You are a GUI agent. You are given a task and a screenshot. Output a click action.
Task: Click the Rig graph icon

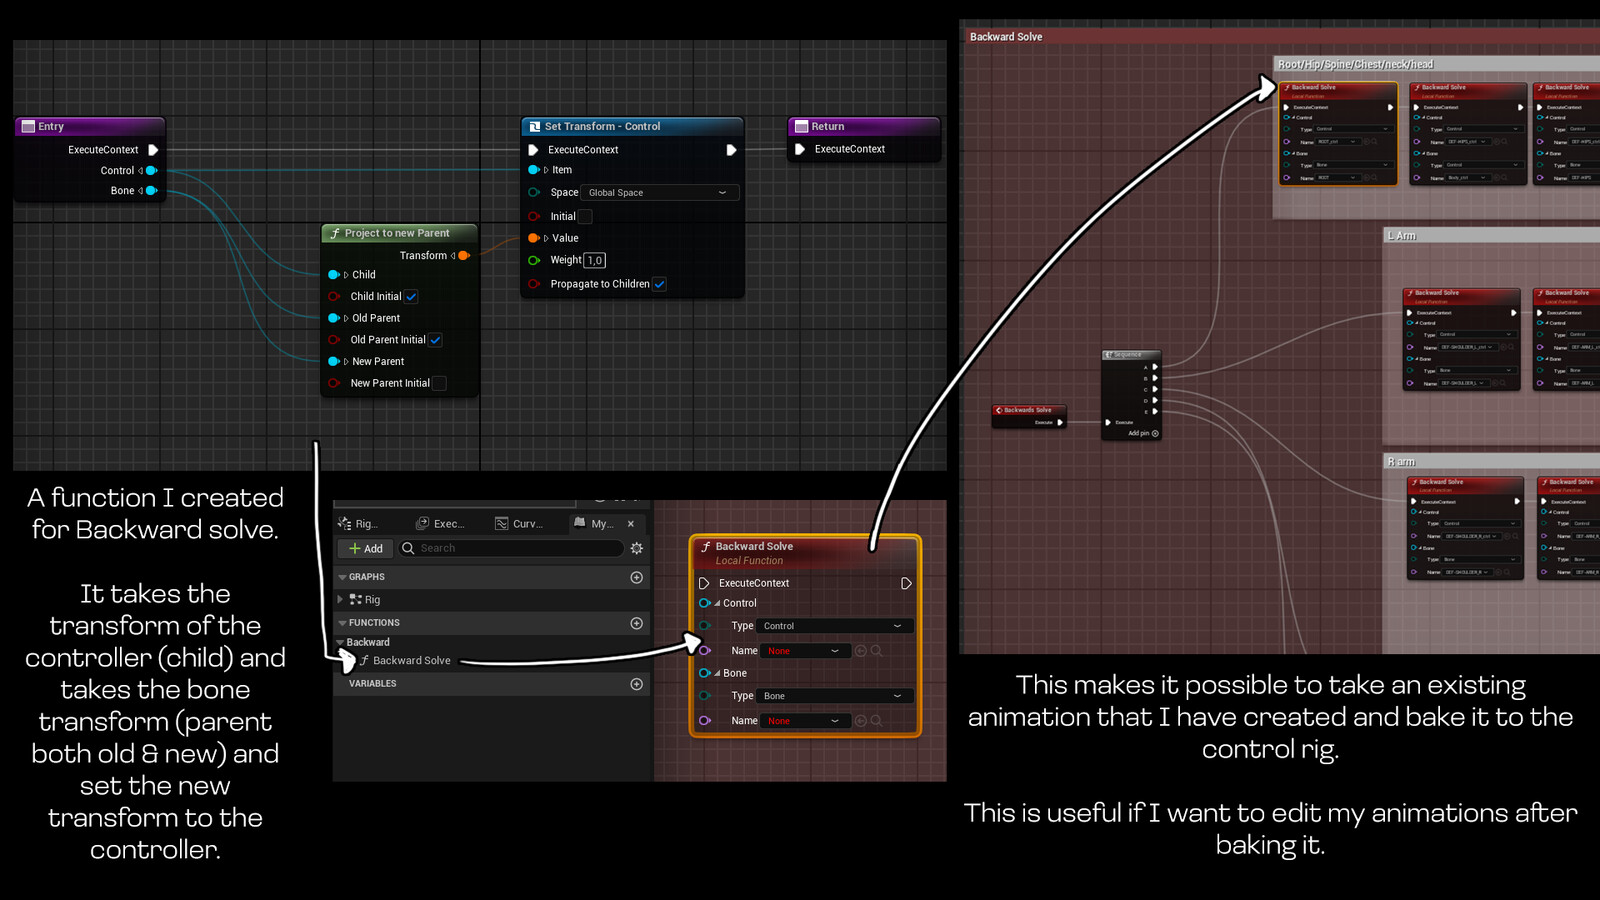coord(355,600)
